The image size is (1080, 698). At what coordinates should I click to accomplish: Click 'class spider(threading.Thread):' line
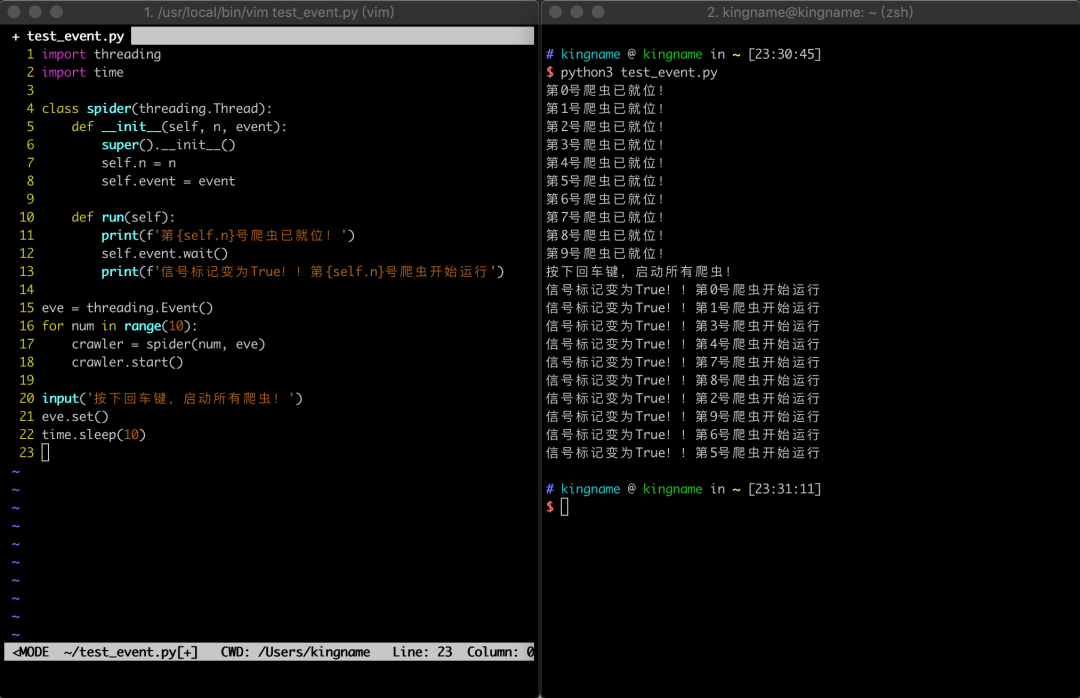pos(157,108)
